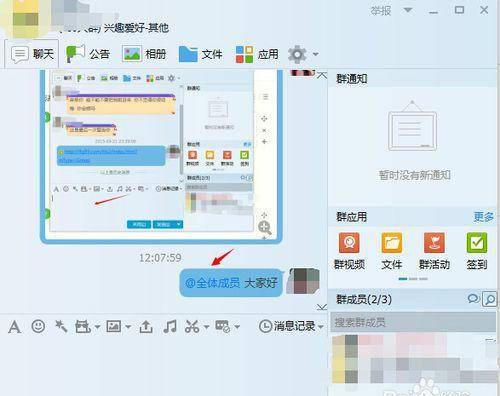Click the group gift box icon

tap(82, 327)
